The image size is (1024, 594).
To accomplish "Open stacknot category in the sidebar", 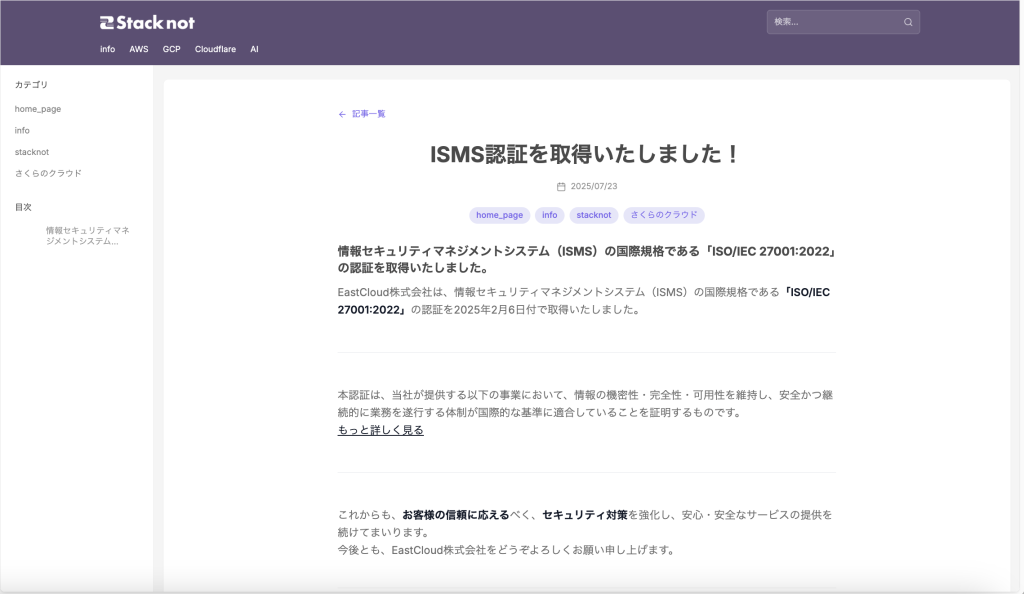I will coord(32,152).
